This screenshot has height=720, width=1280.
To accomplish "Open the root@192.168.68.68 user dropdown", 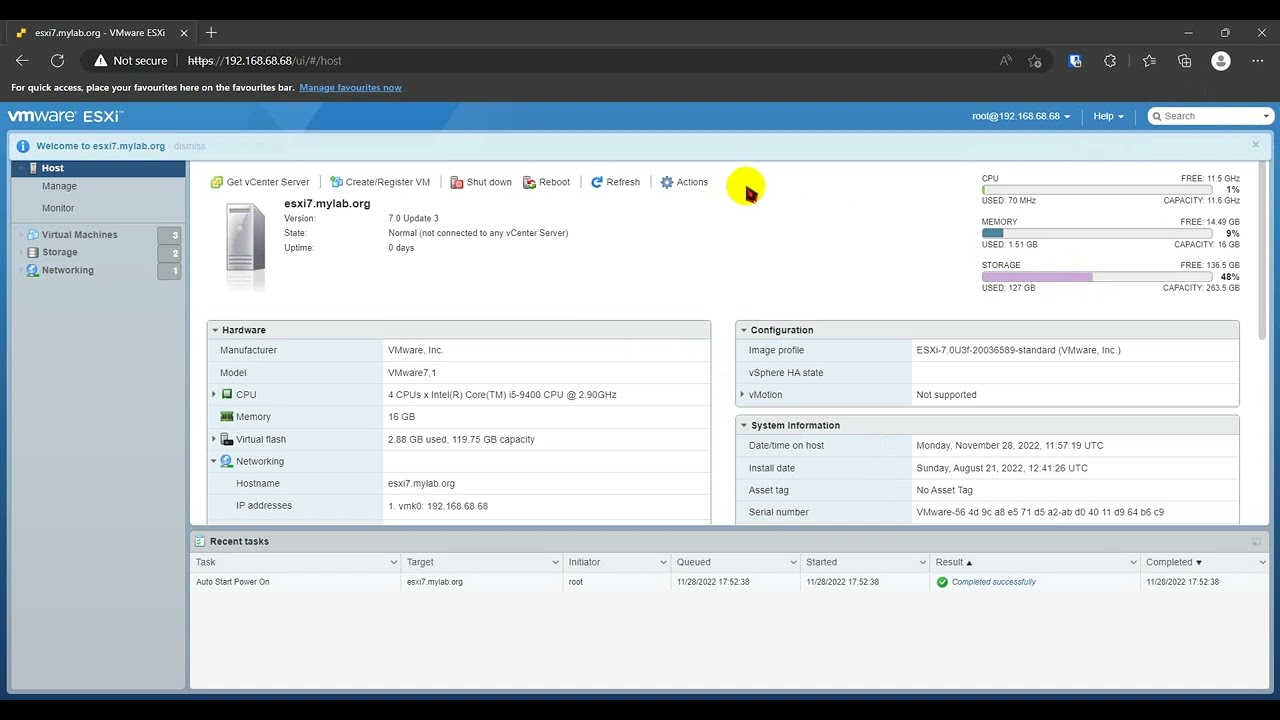I will click(1021, 116).
